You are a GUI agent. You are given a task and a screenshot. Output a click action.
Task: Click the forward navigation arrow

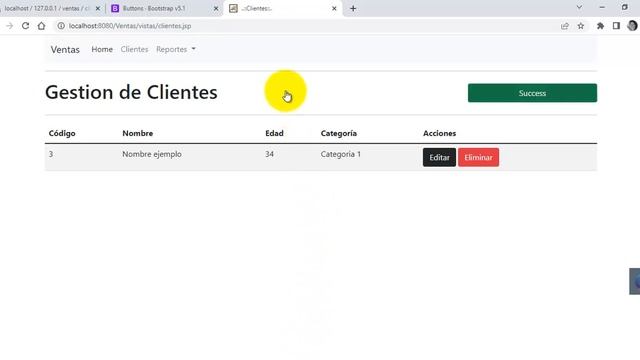pyautogui.click(x=9, y=26)
